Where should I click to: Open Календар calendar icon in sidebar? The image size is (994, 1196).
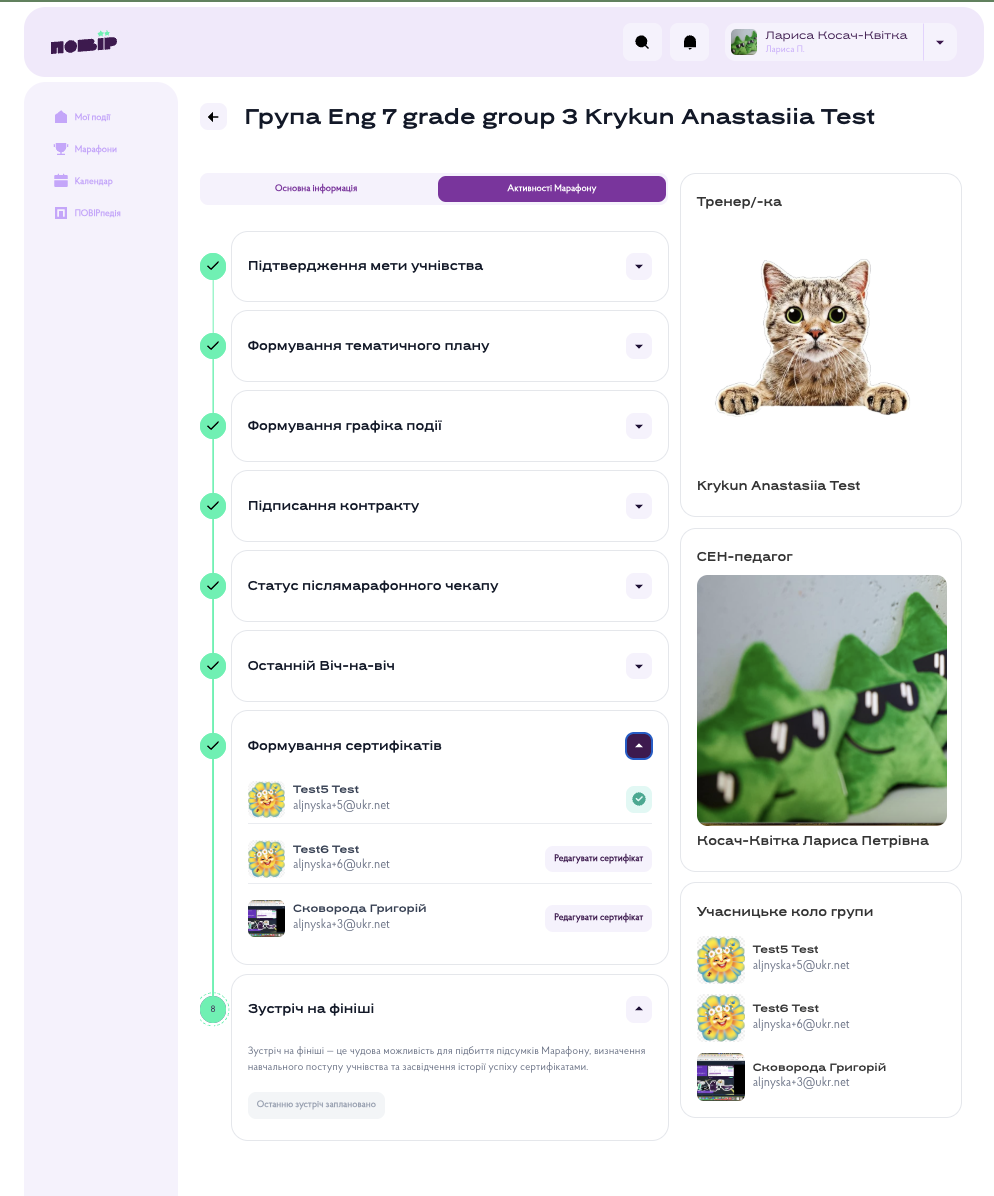pos(61,181)
